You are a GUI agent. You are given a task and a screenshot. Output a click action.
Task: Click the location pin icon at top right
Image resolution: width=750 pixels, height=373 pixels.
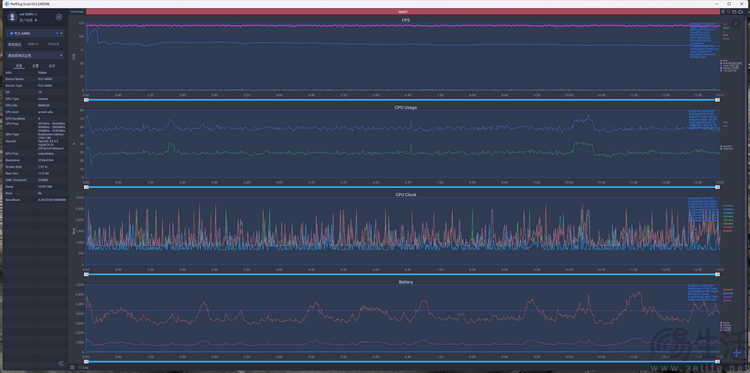(729, 11)
